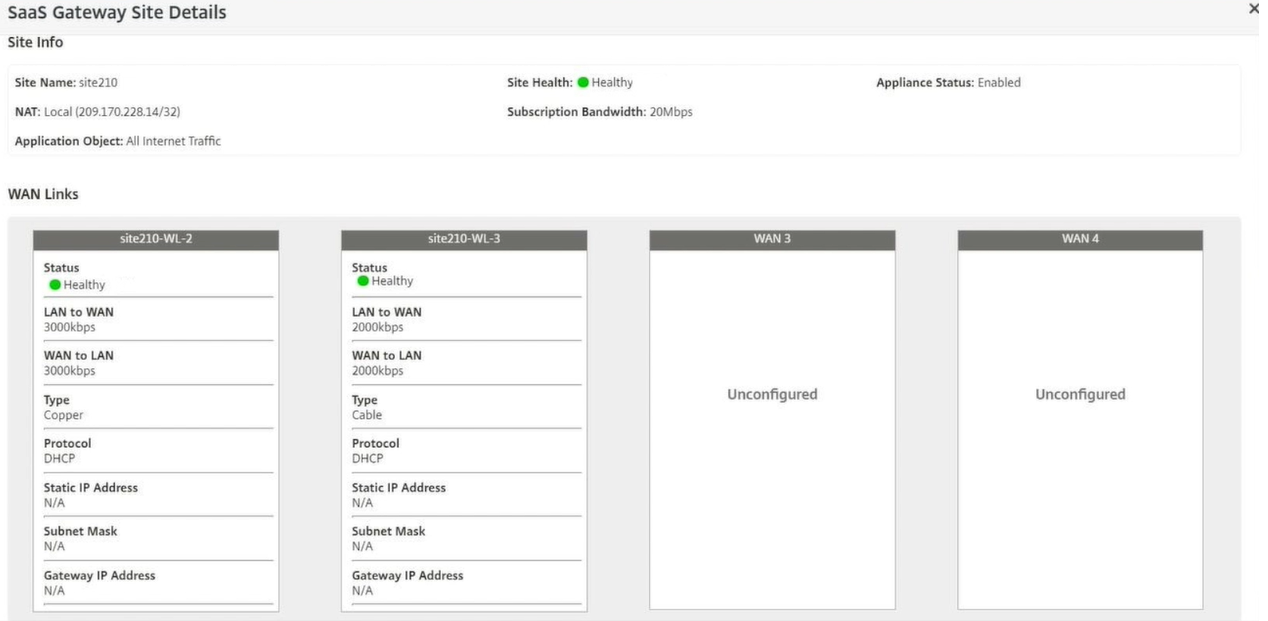Image resolution: width=1268 pixels, height=621 pixels.
Task: Click the Gateway IP Address N/A in site210-WL-3
Action: click(x=362, y=591)
